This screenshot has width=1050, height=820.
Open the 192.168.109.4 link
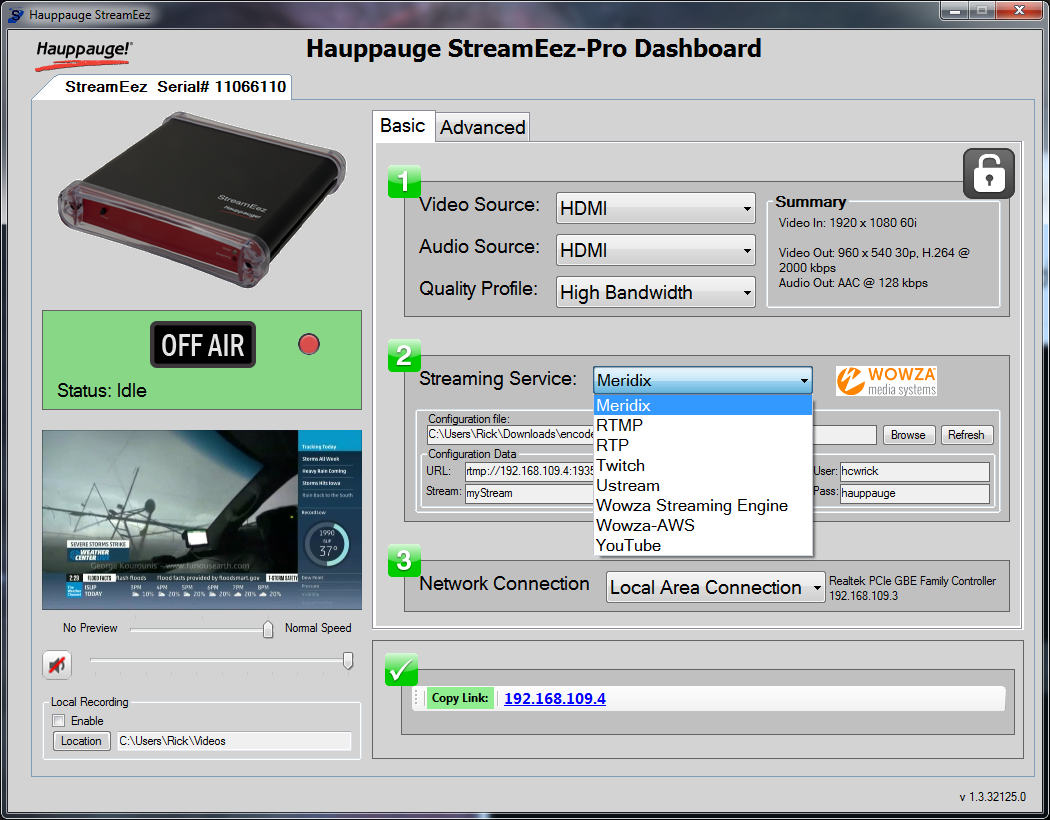tap(555, 698)
